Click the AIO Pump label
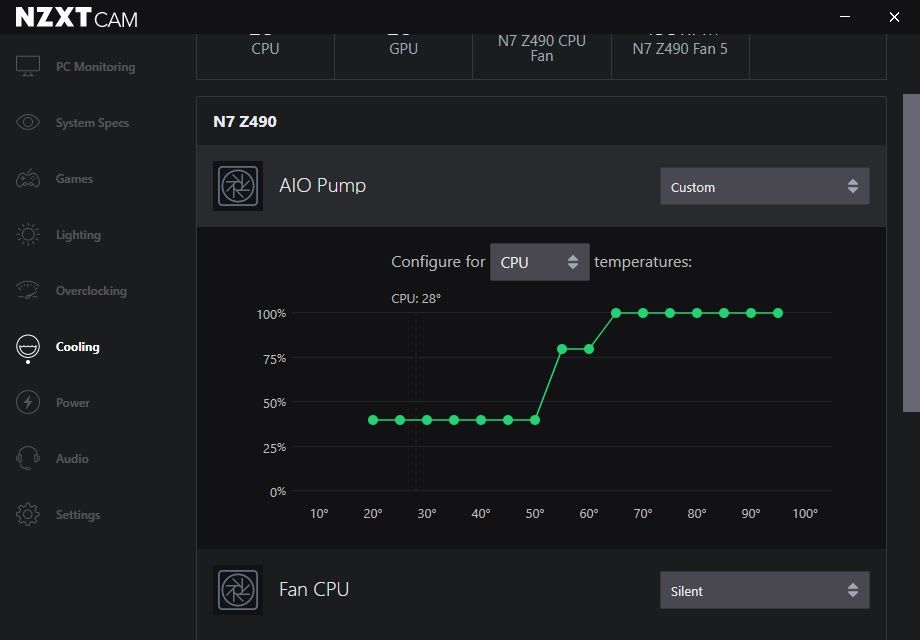The image size is (920, 640). click(x=322, y=185)
